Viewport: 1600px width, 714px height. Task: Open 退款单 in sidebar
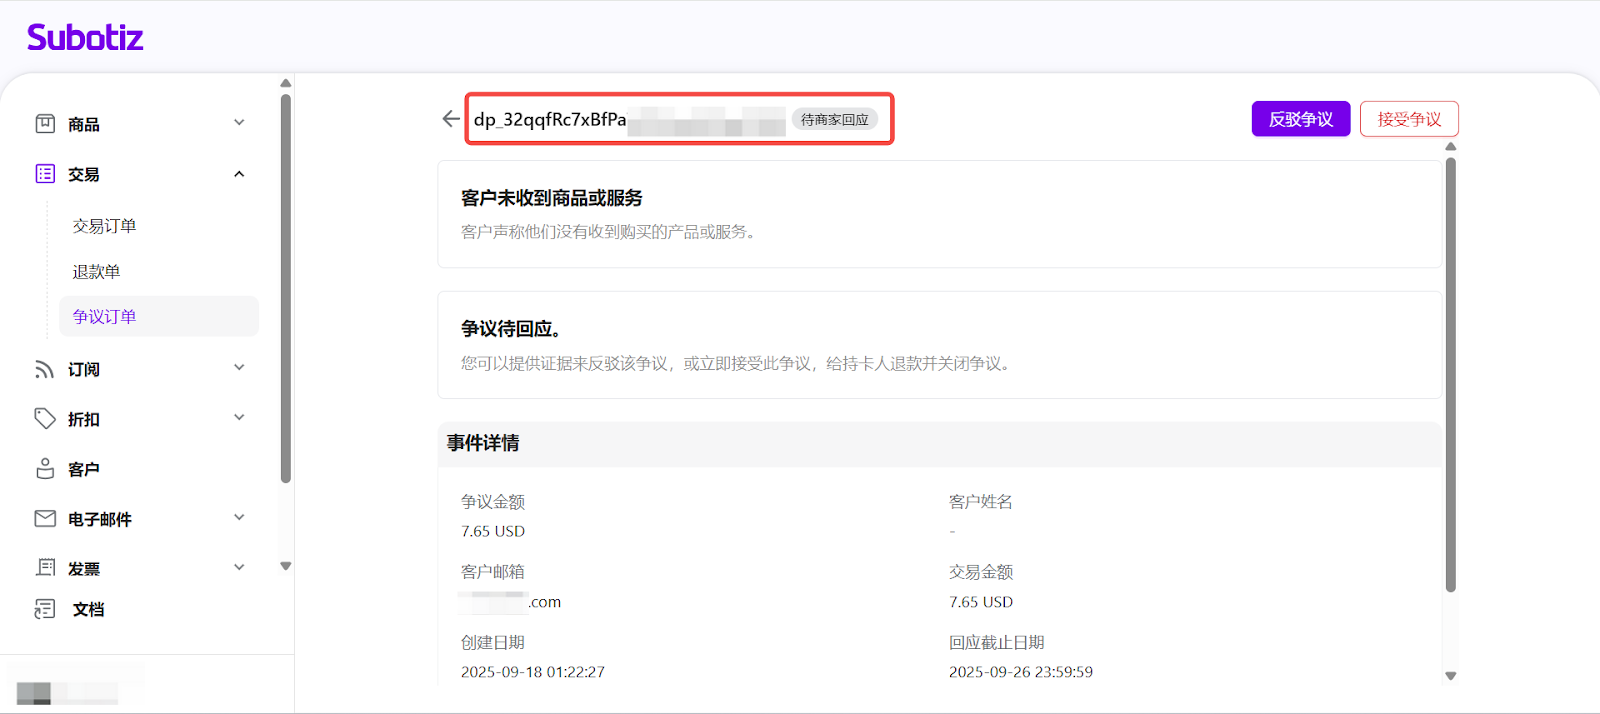pos(96,272)
